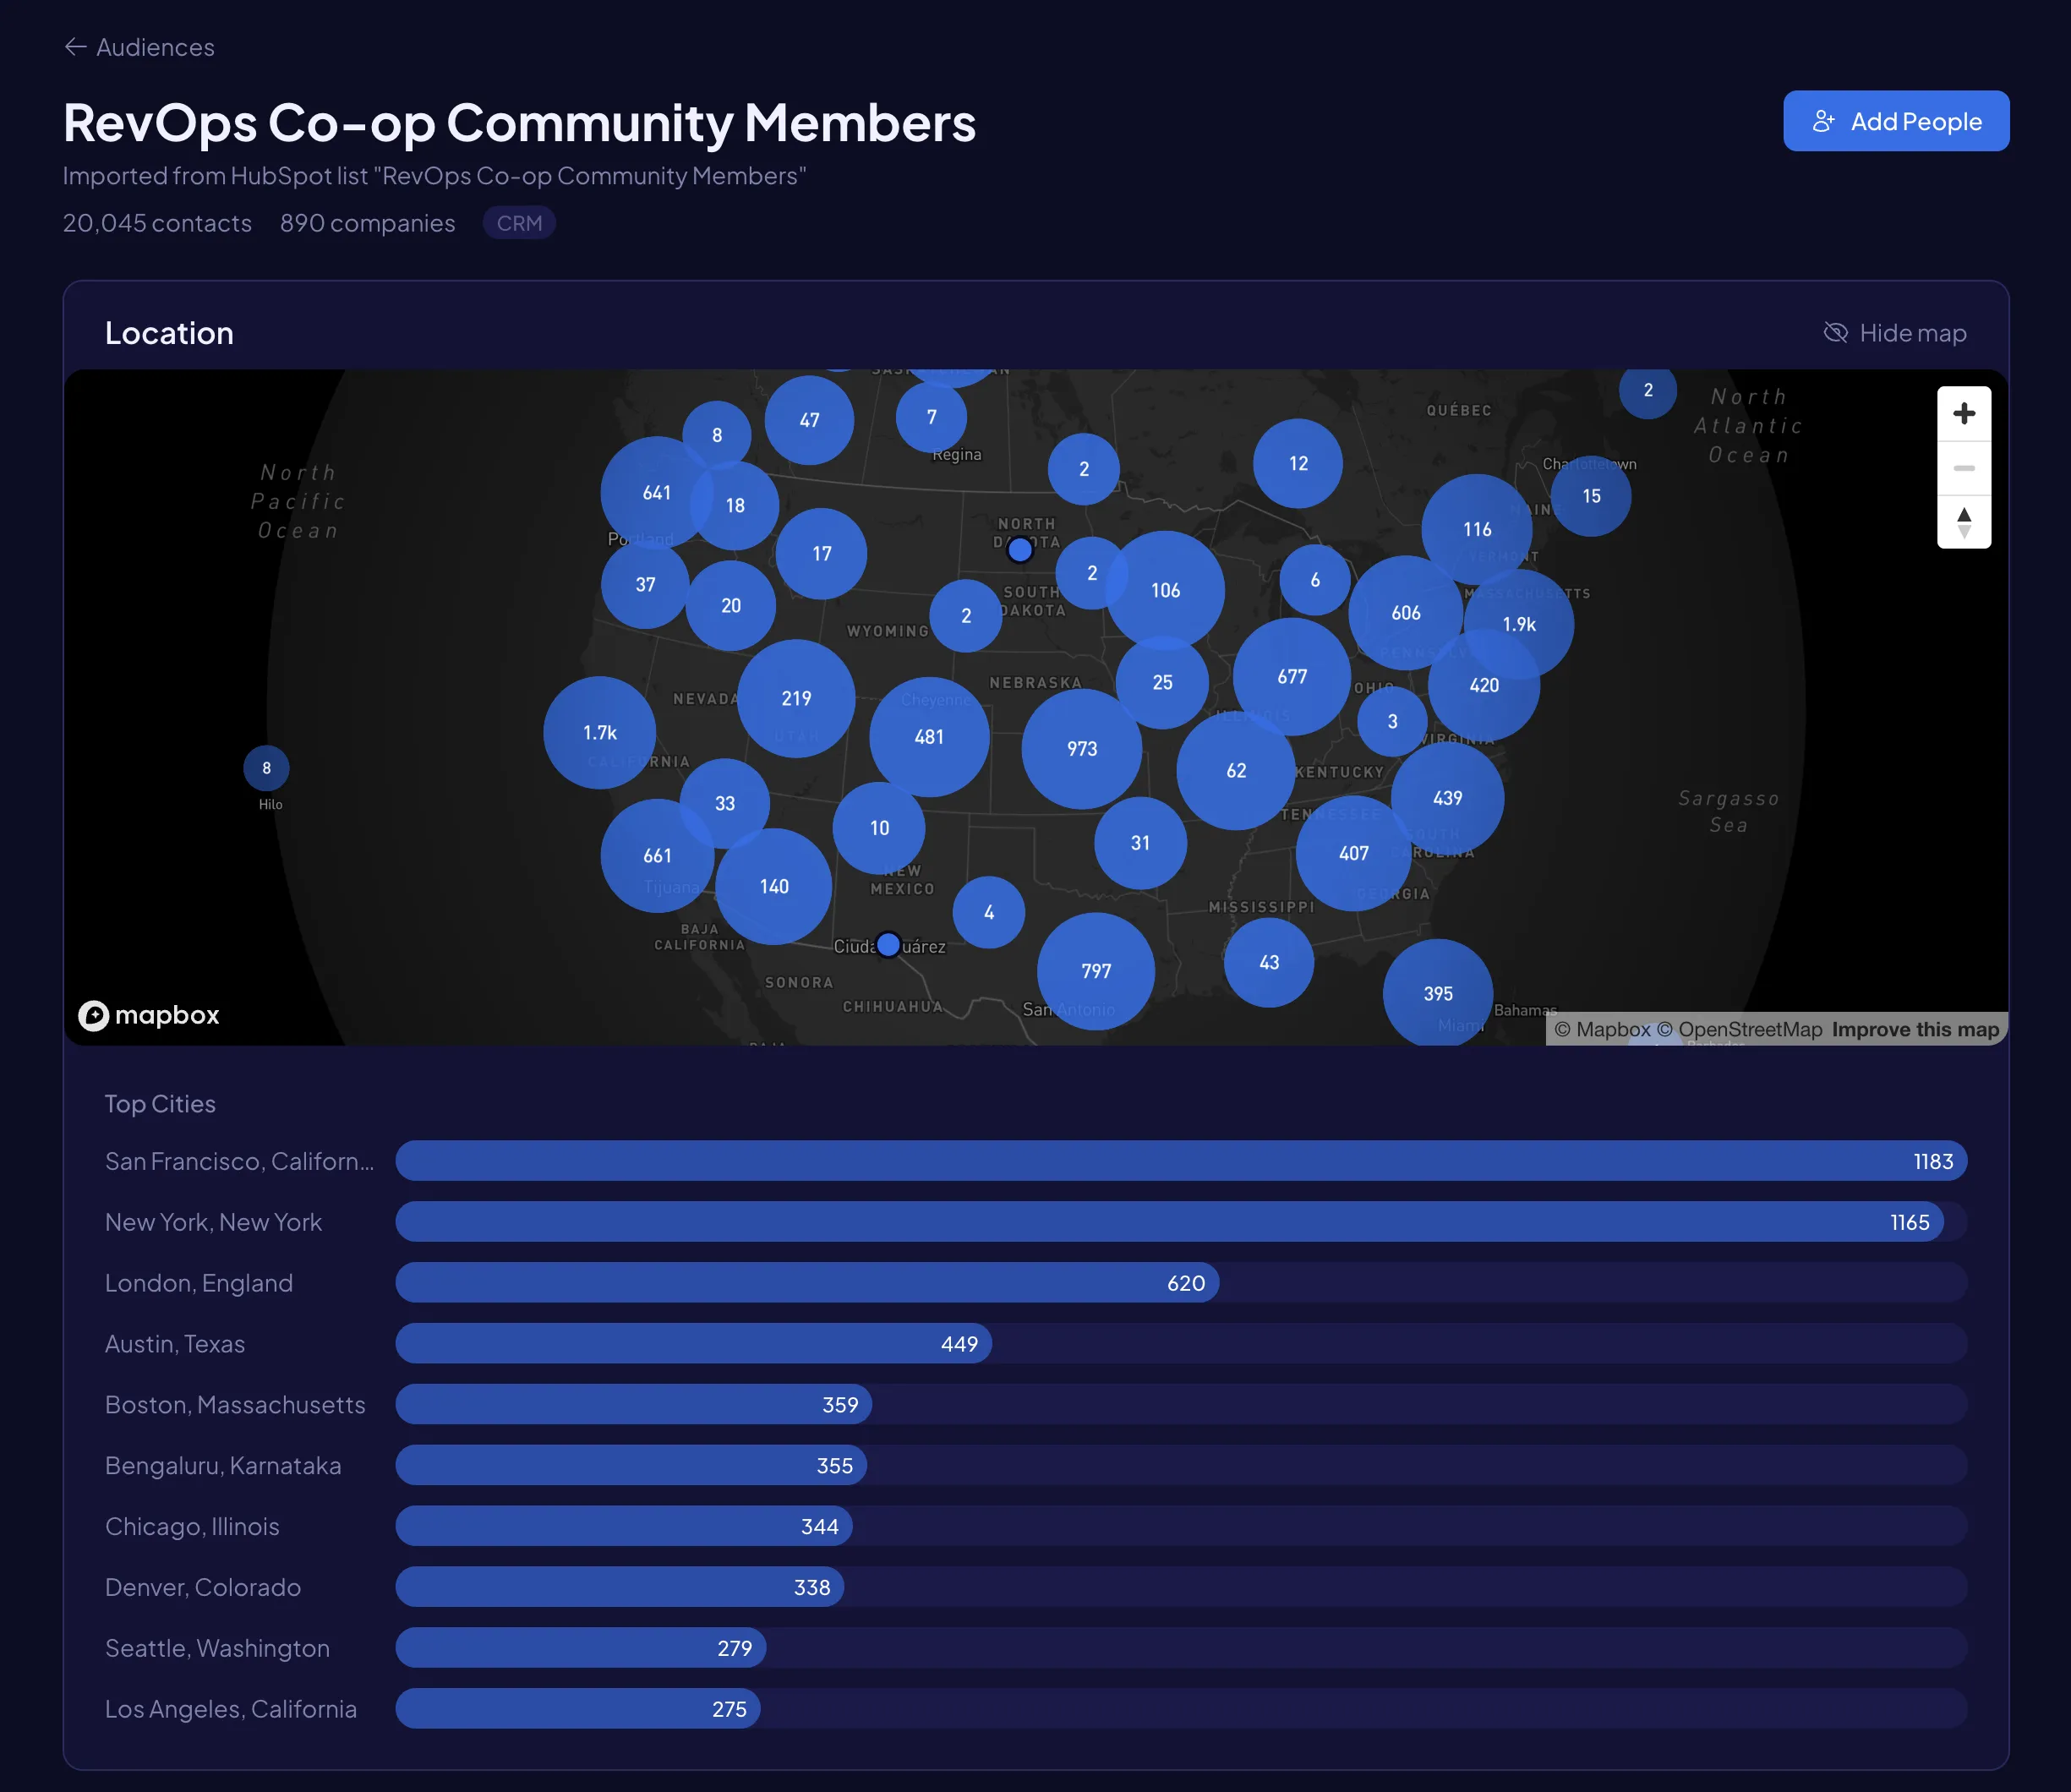Select the 797 cluster near San Antonio

tap(1095, 970)
